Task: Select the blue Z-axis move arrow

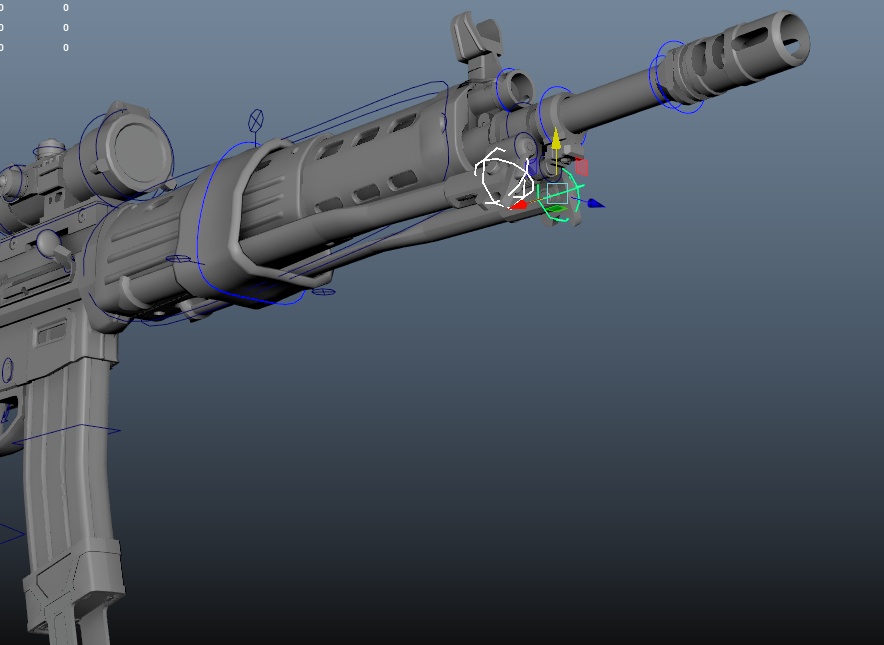Action: click(594, 203)
